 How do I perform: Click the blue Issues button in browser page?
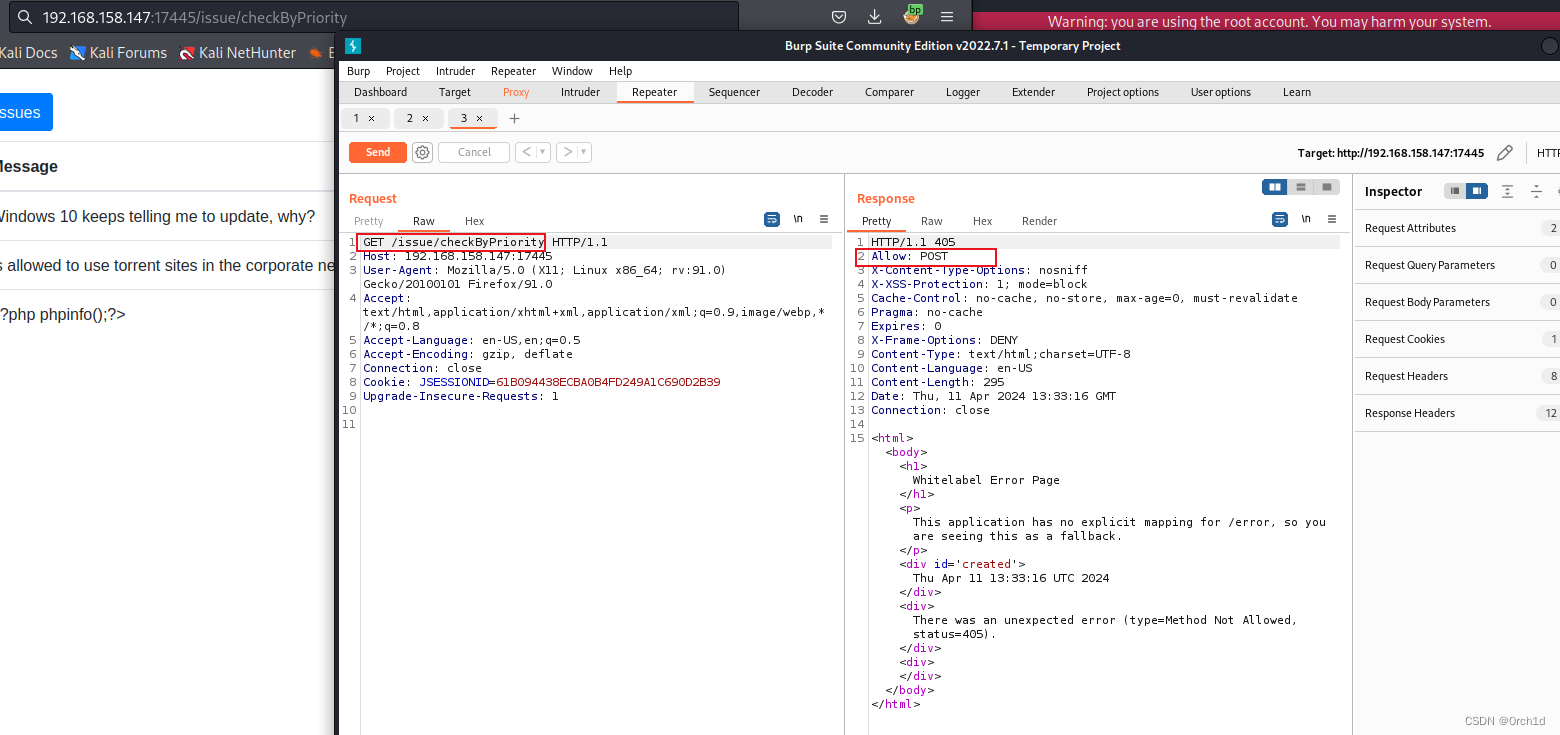tap(25, 112)
